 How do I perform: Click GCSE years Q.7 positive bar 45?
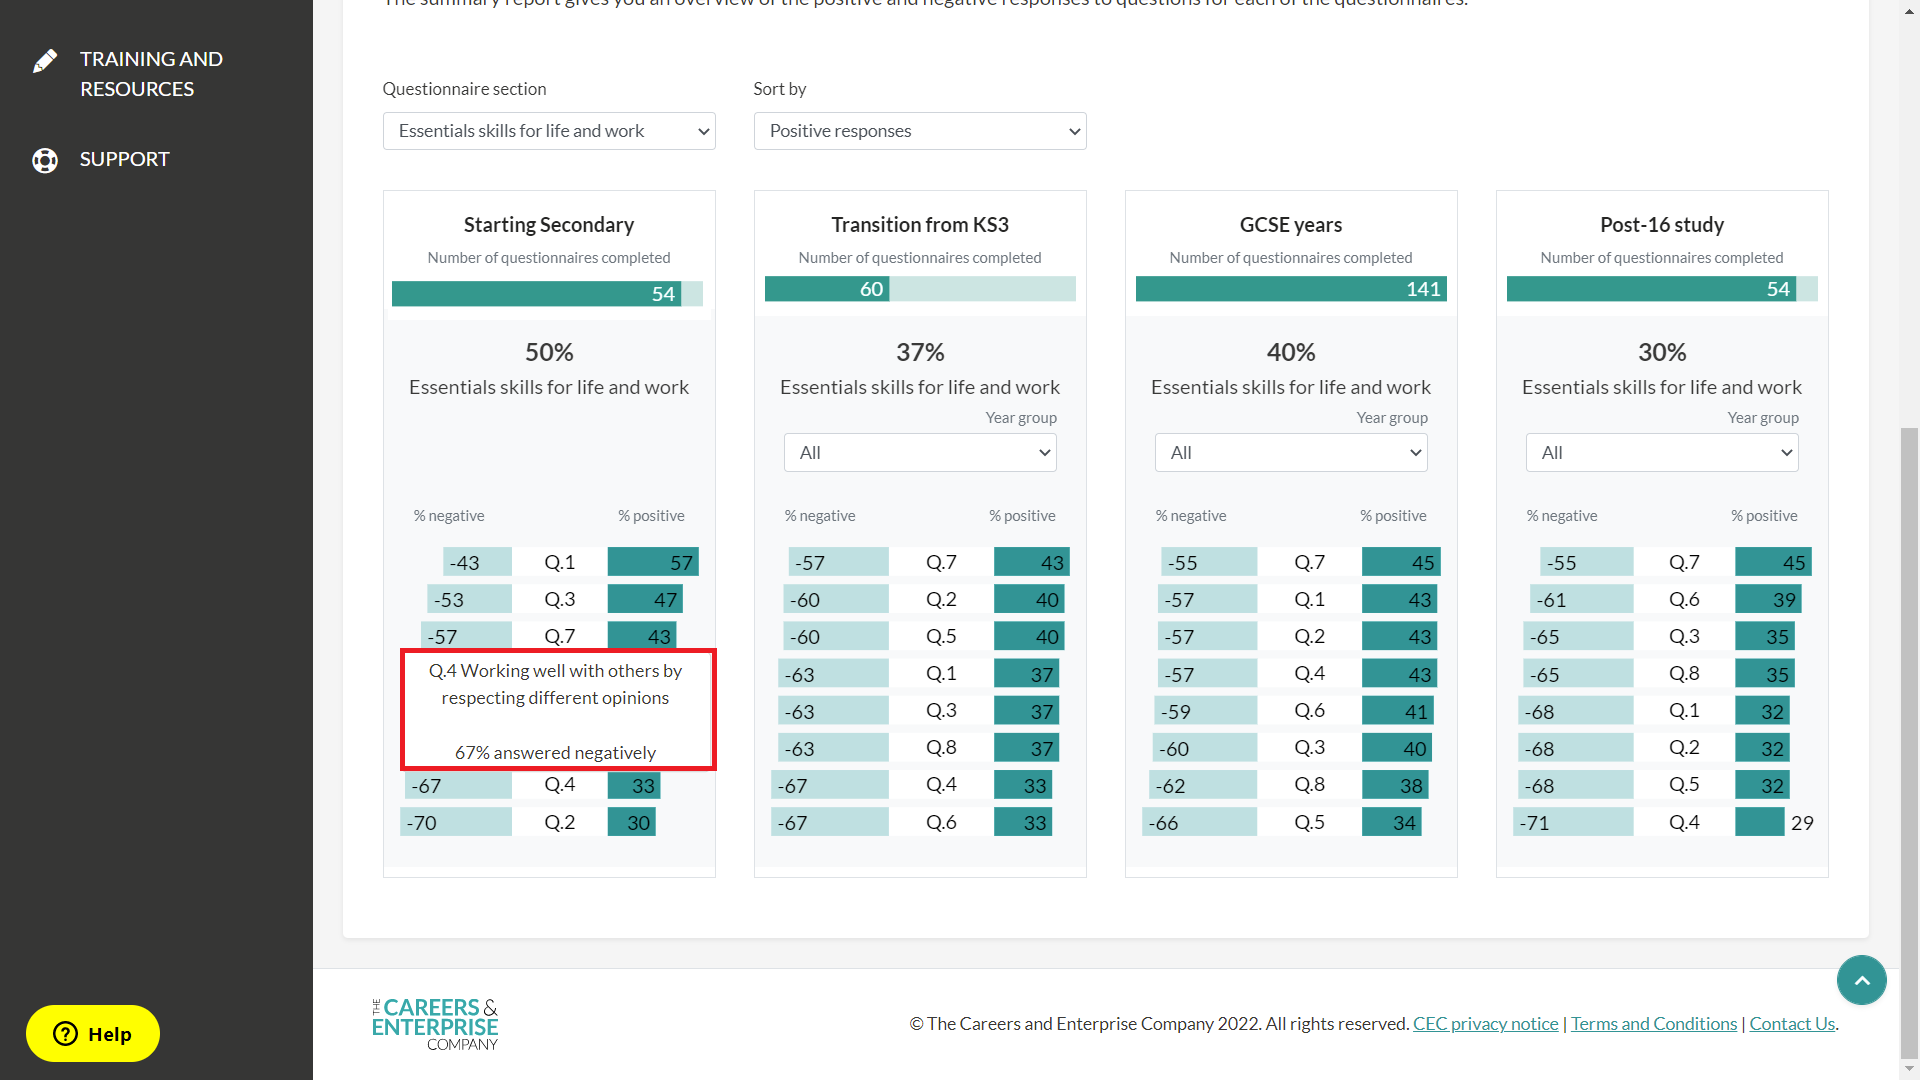click(1401, 562)
